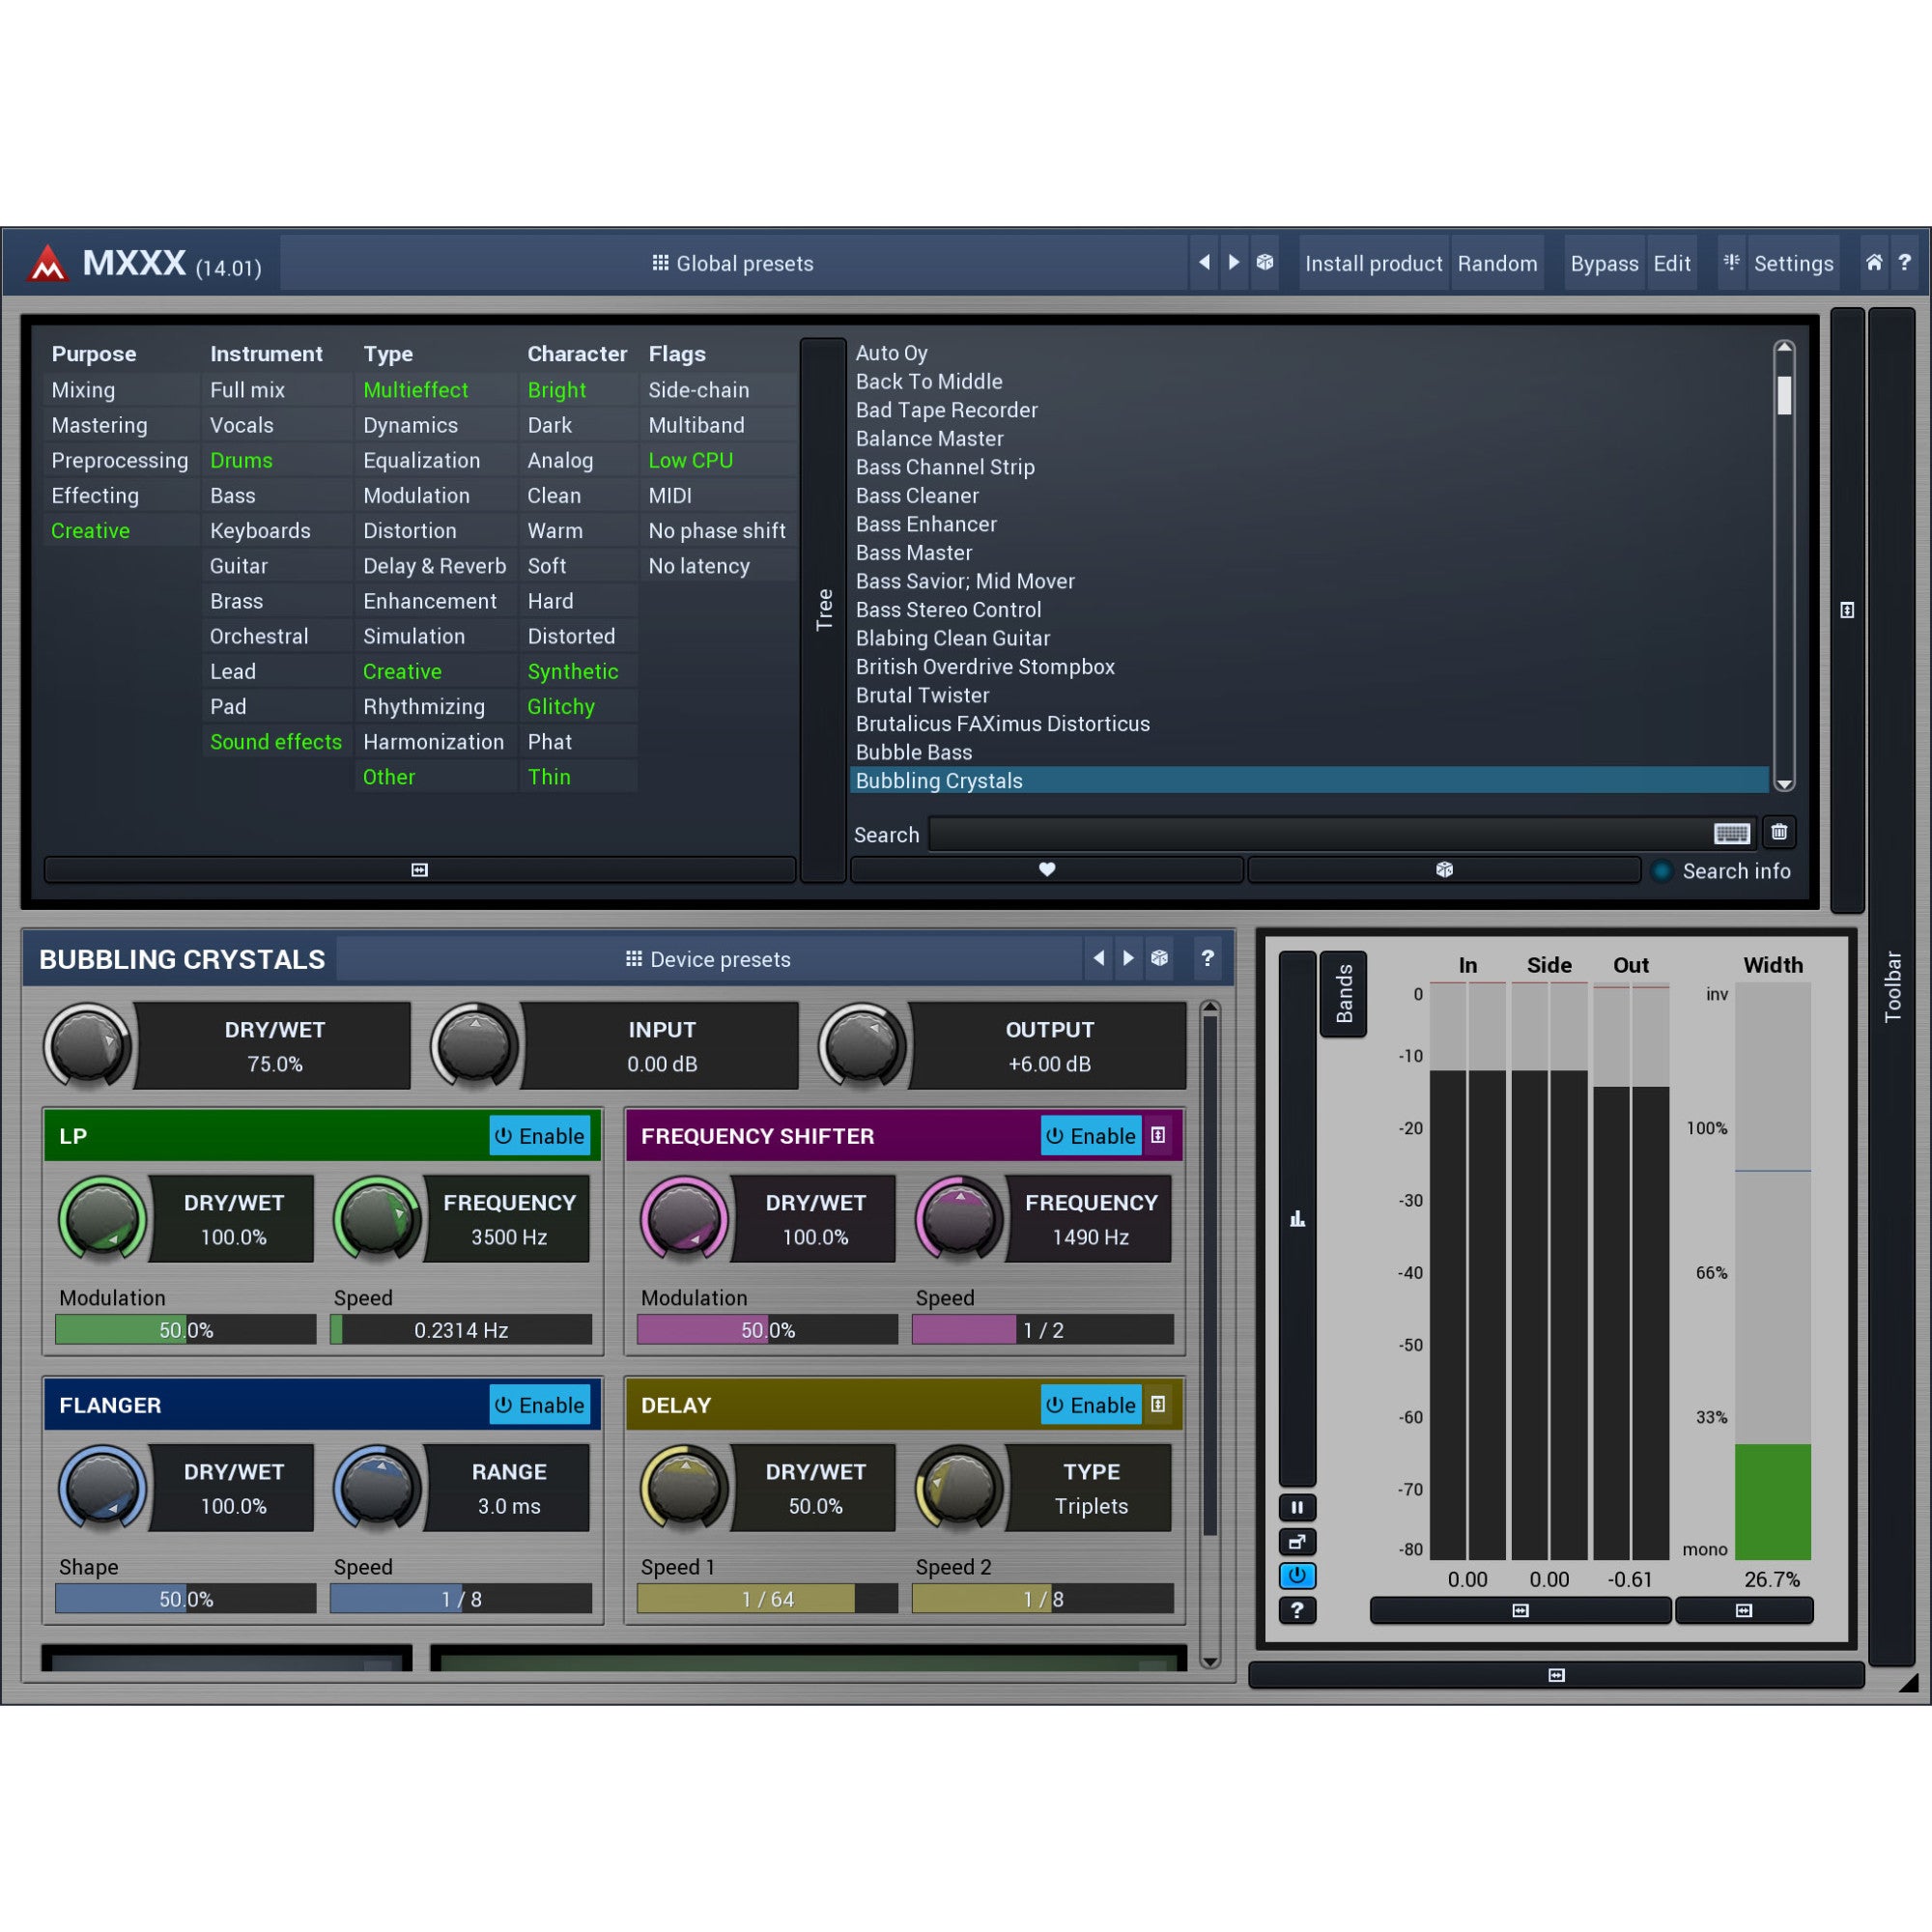Click the previous global preset arrow
Viewport: 1932px width, 1932px height.
1204,263
